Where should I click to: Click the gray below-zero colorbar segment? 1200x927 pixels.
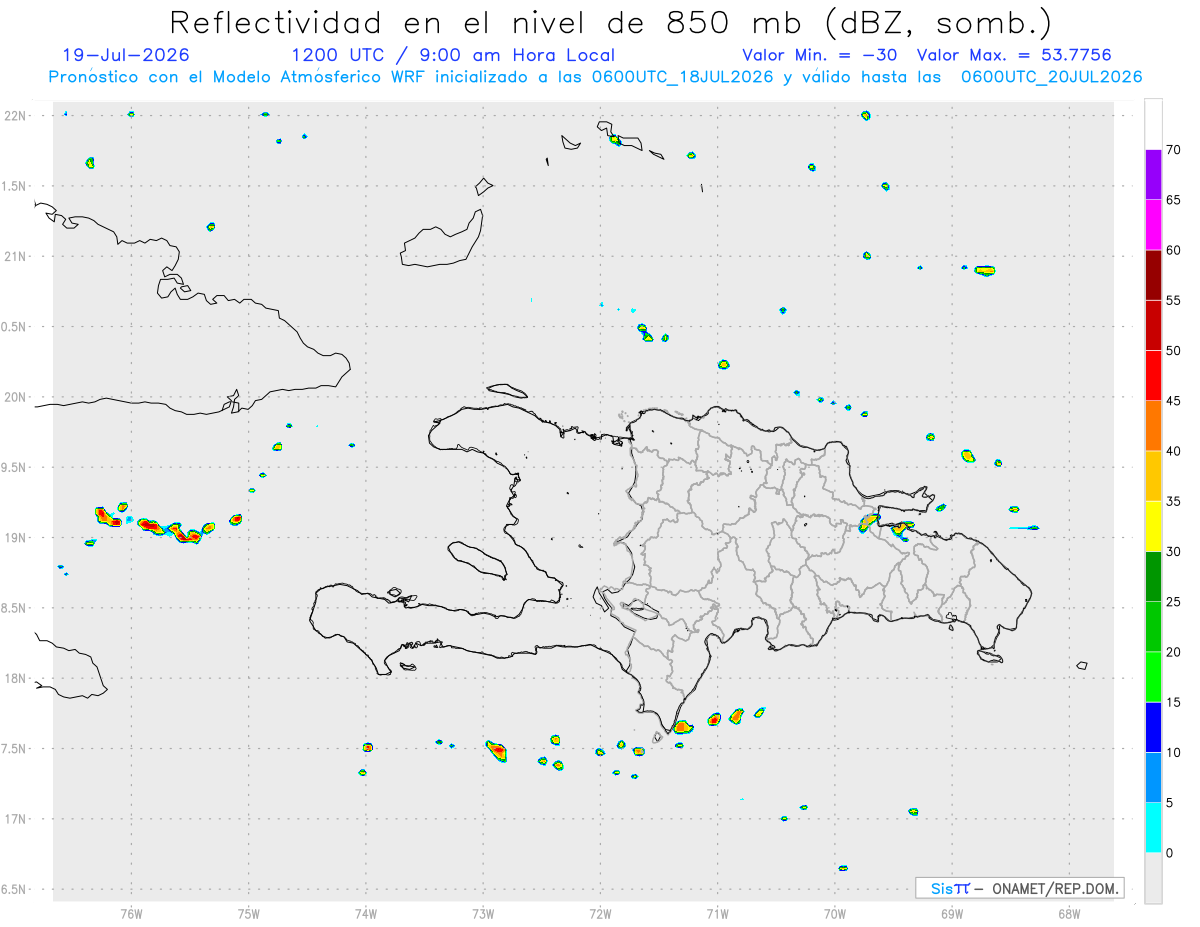pos(1153,878)
